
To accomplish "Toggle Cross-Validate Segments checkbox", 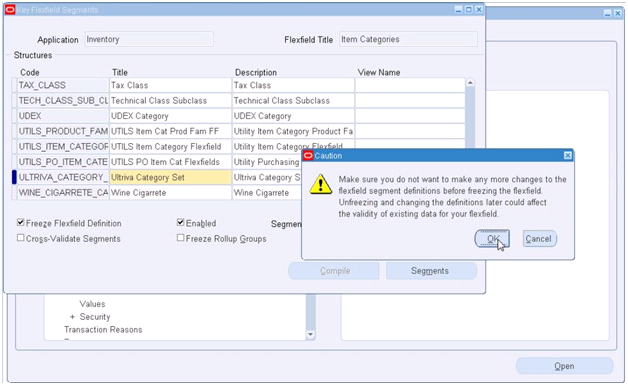I will coord(20,238).
